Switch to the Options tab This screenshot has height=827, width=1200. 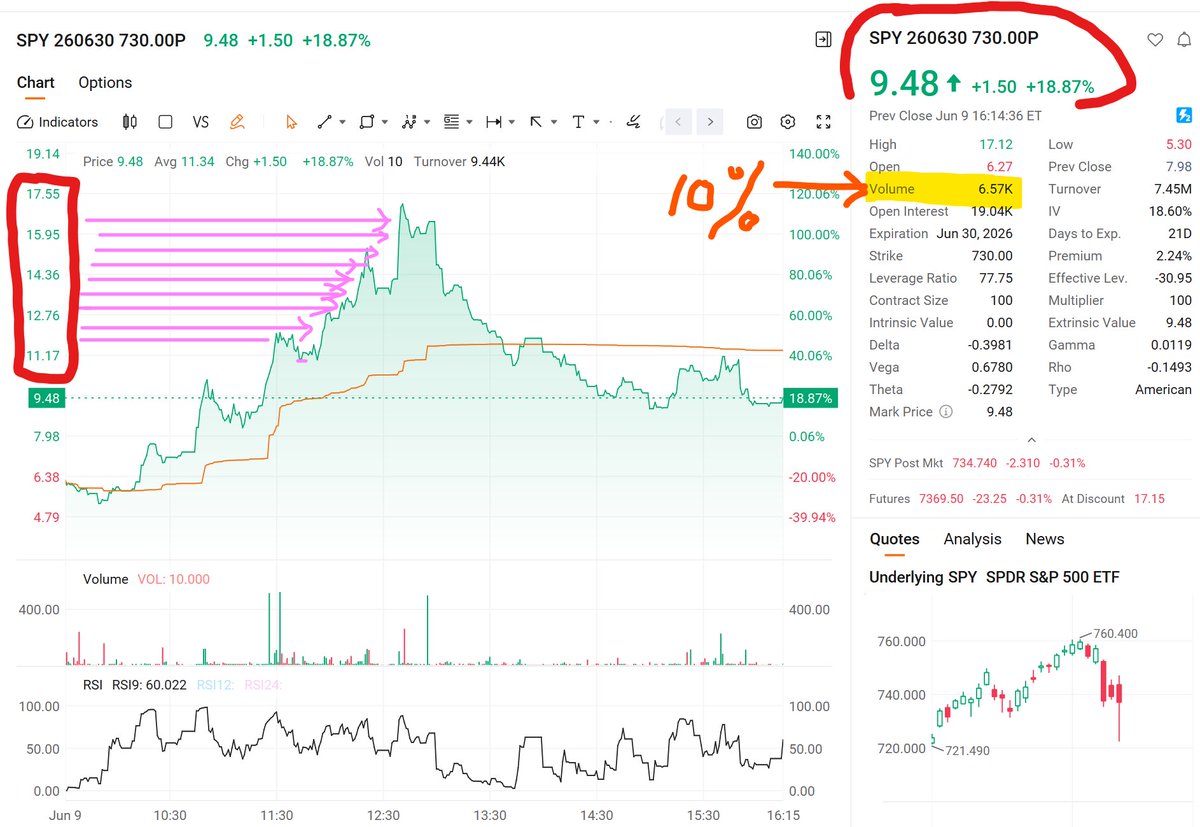(105, 82)
